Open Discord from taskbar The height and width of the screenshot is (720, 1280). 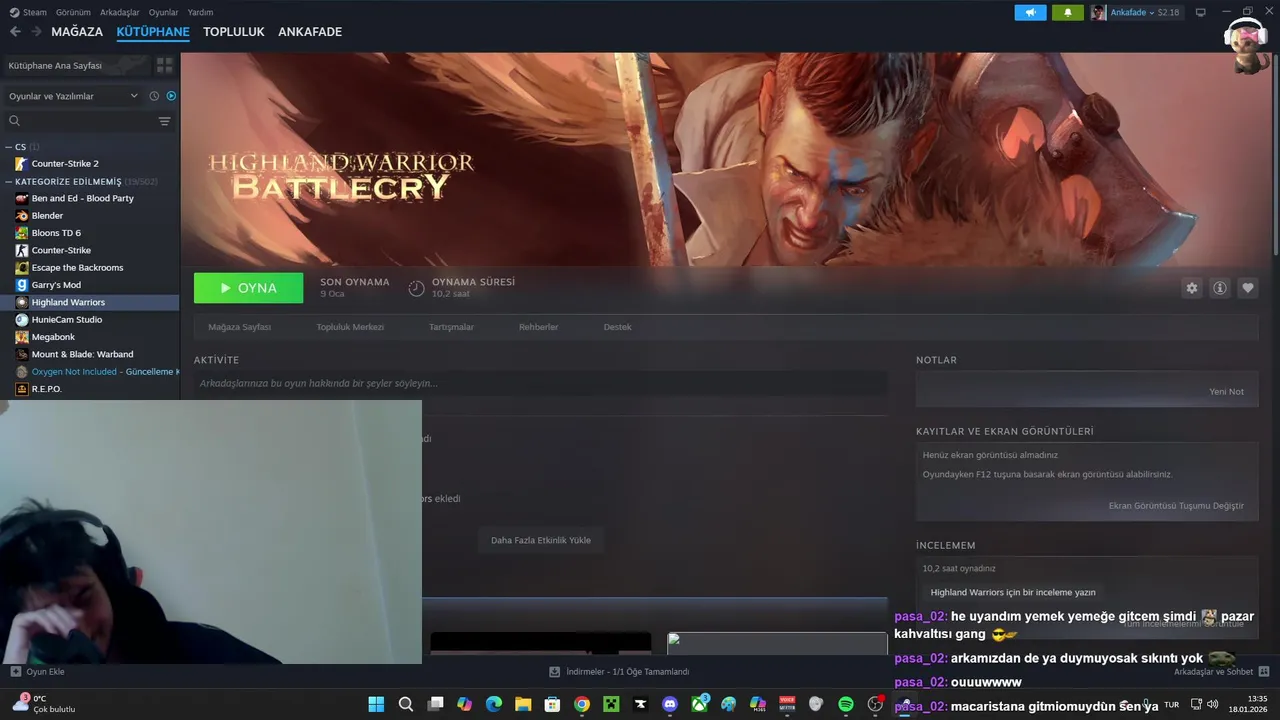[670, 704]
